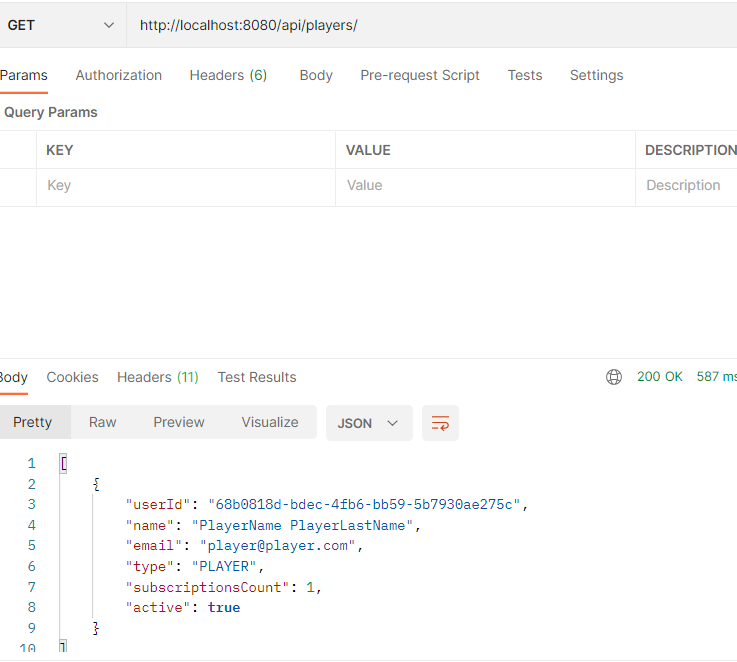Click the KEY column header
Screen dimensions: 737x662
60,150
